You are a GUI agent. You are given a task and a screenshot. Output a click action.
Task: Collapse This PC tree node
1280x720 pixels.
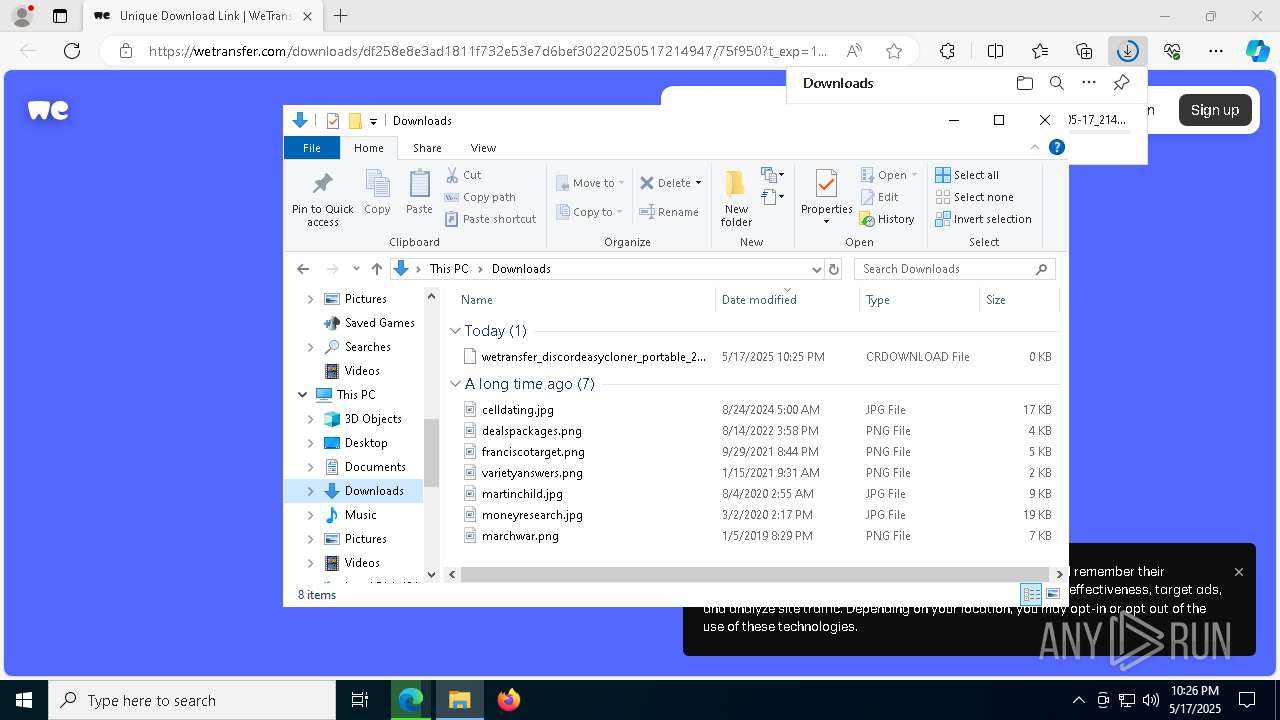coord(303,395)
